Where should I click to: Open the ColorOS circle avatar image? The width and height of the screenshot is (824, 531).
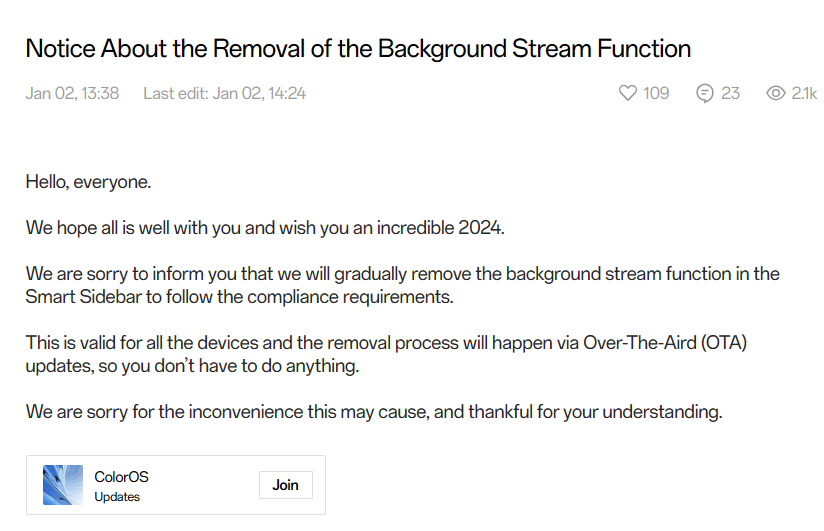pos(63,485)
